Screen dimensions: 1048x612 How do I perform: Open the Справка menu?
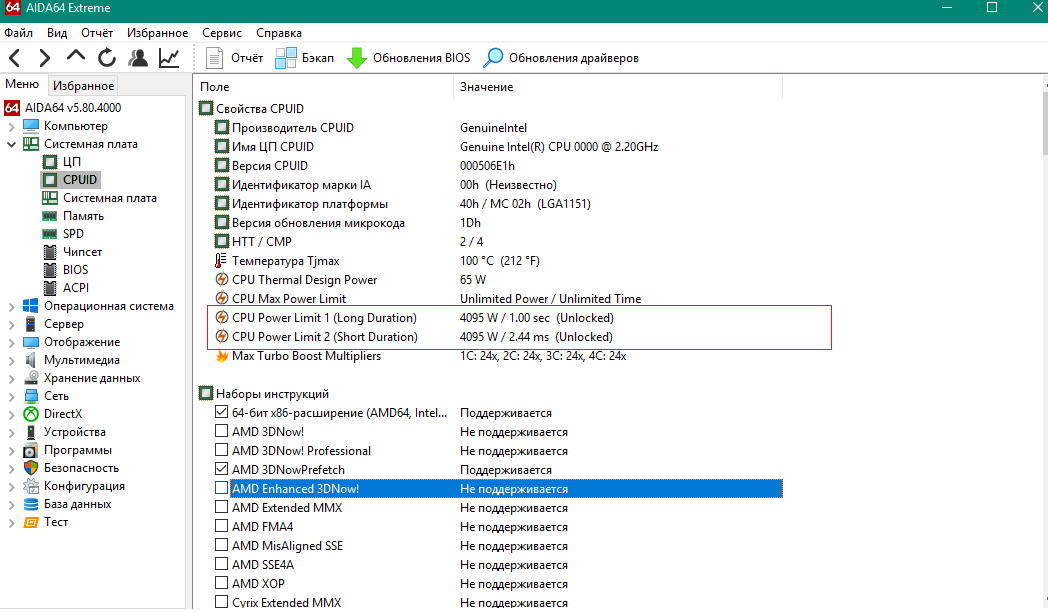click(279, 33)
